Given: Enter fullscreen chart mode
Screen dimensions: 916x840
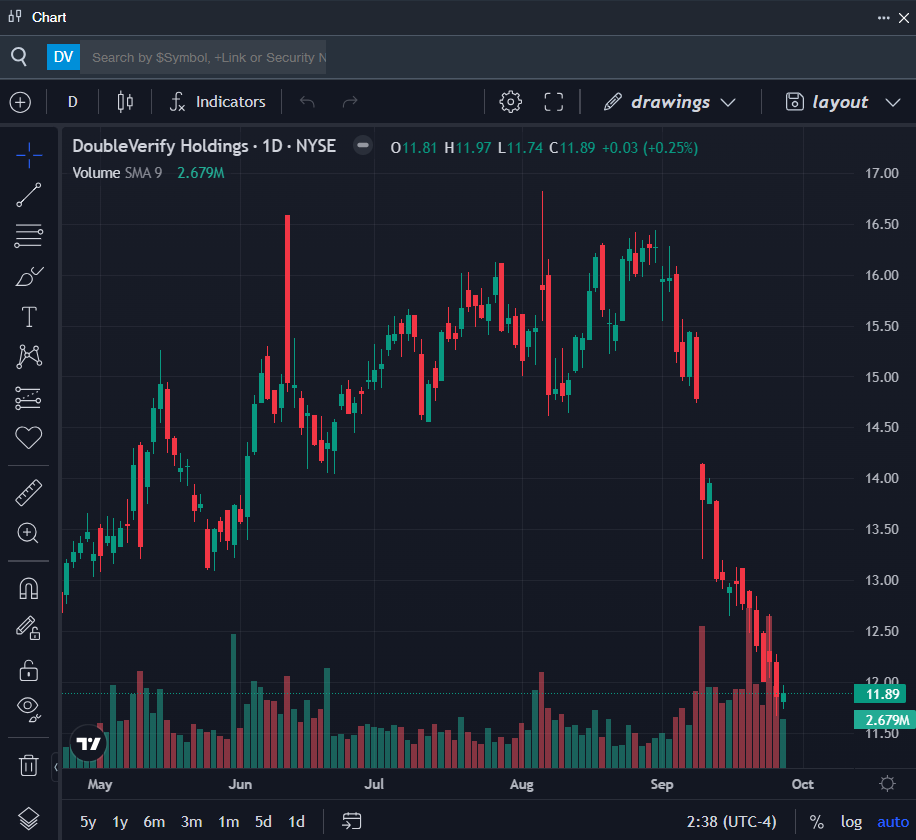Looking at the screenshot, I should point(554,102).
